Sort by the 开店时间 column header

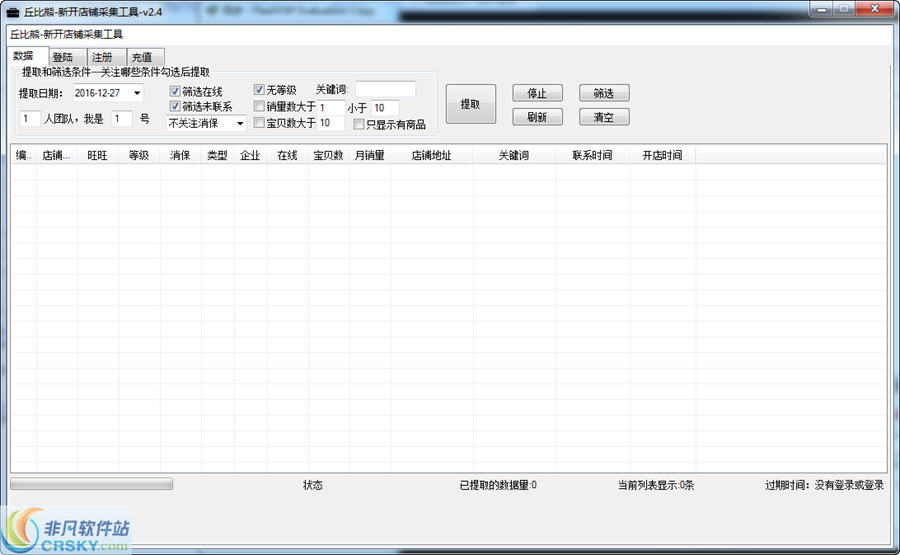[x=662, y=155]
